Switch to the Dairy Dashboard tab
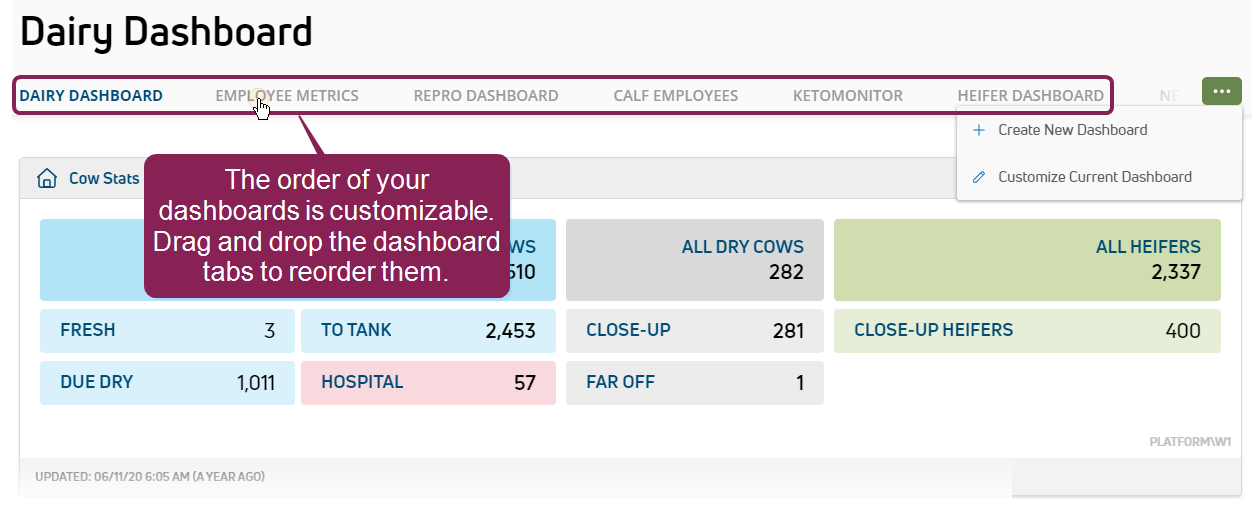The height and width of the screenshot is (509, 1252). [91, 96]
